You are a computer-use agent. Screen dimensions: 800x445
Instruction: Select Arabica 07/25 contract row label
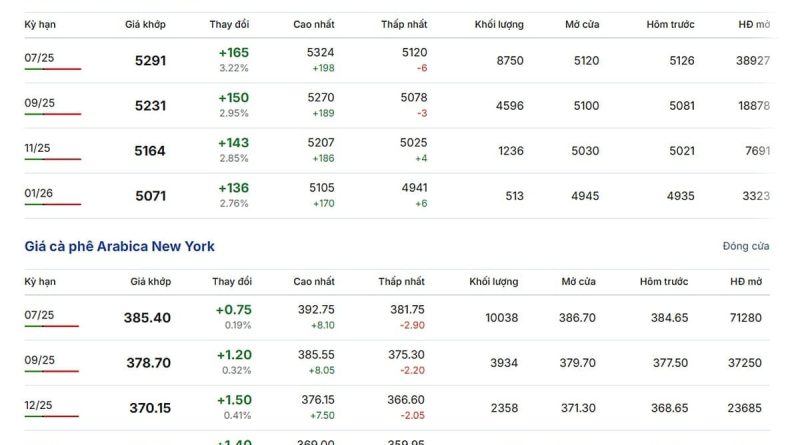[x=39, y=315]
